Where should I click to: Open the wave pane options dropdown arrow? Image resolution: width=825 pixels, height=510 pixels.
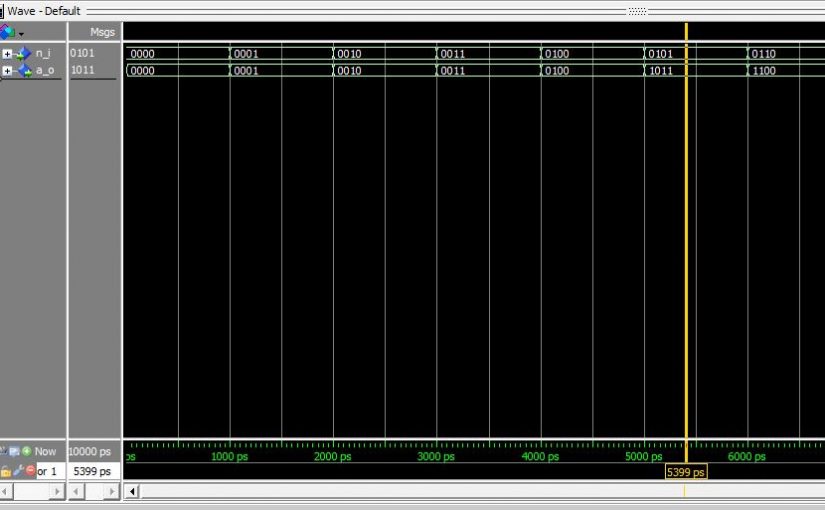tap(21, 34)
